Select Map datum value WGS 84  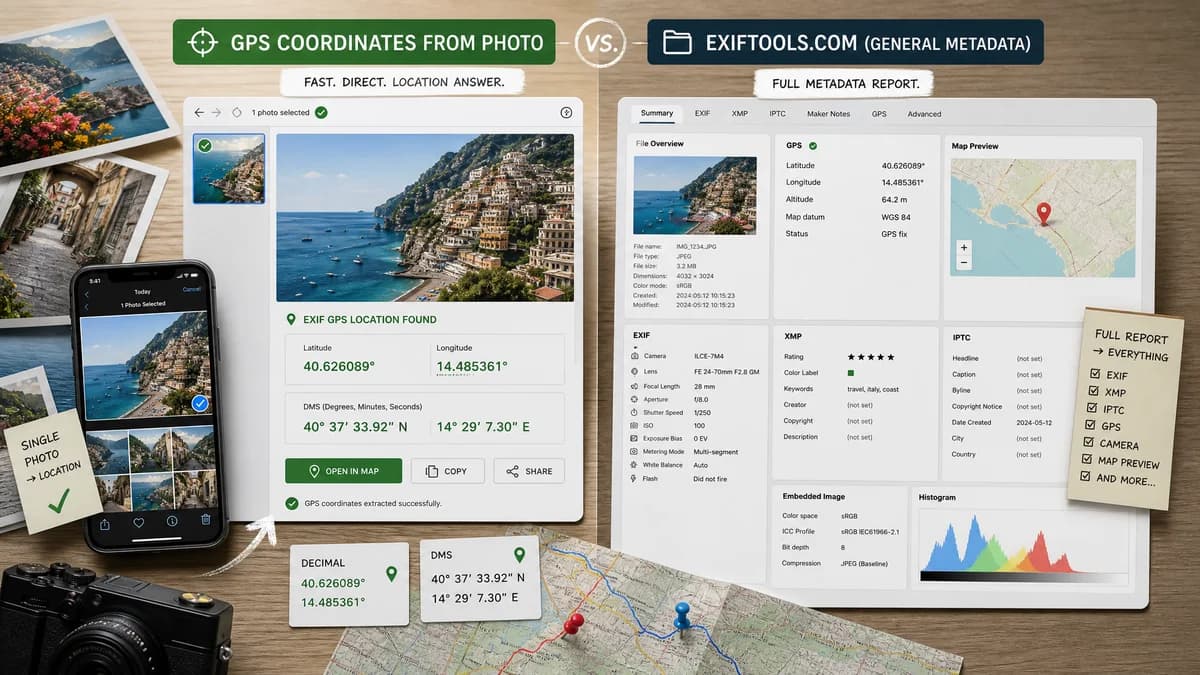tap(896, 217)
